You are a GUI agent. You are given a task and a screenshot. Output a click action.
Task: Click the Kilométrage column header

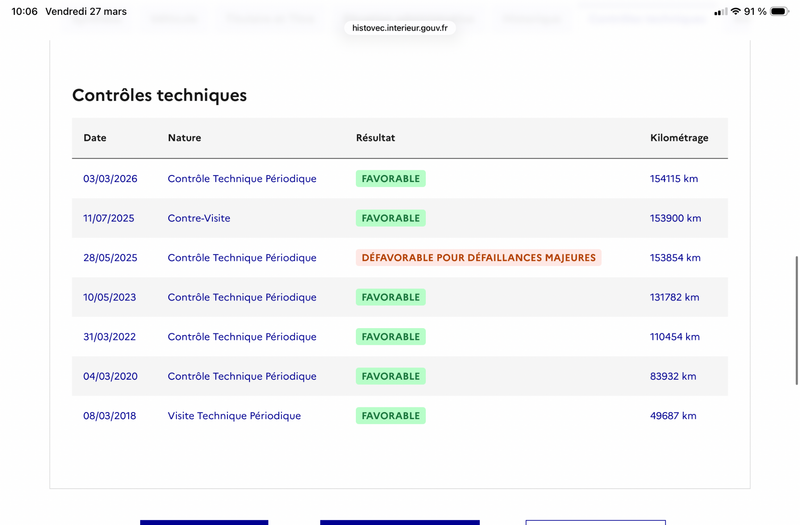[x=679, y=138]
